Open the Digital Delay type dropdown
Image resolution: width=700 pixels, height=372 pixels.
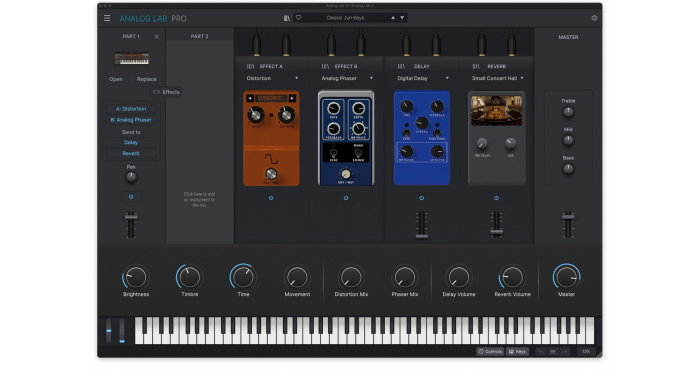coord(422,78)
